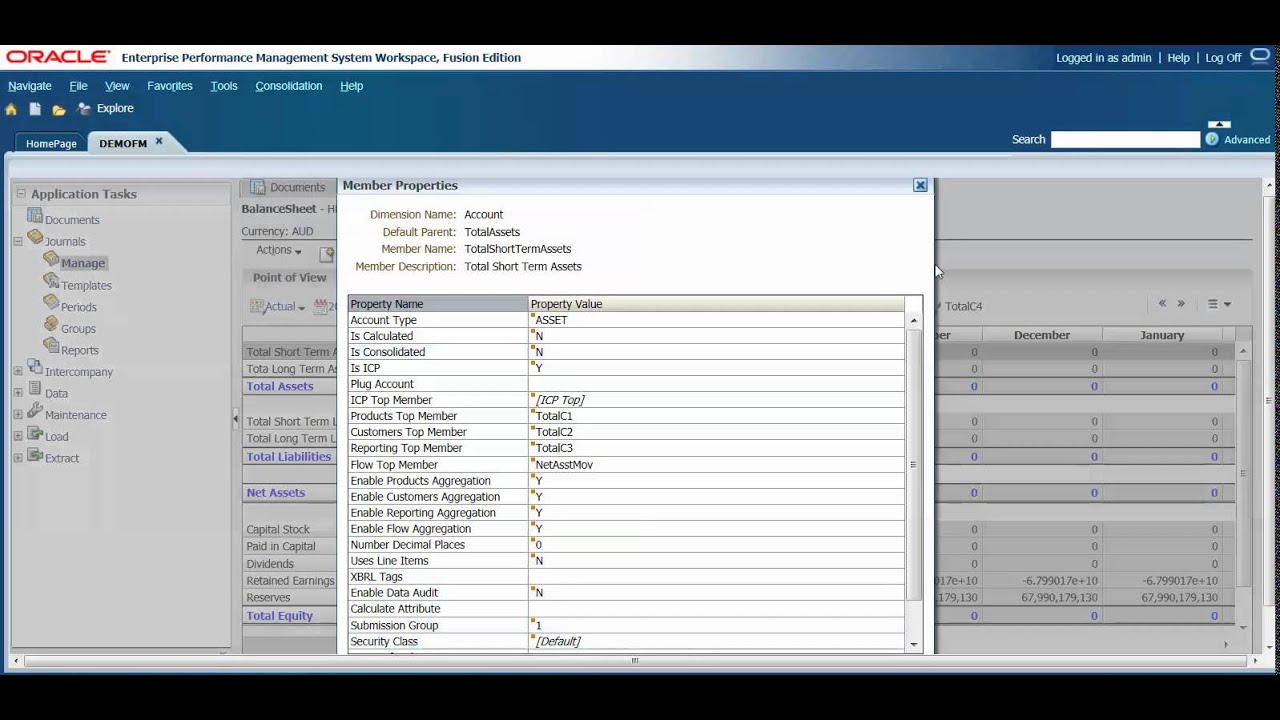Image resolution: width=1280 pixels, height=720 pixels.
Task: Select the Flow Top Member value NetAsstMov
Action: 564,465
